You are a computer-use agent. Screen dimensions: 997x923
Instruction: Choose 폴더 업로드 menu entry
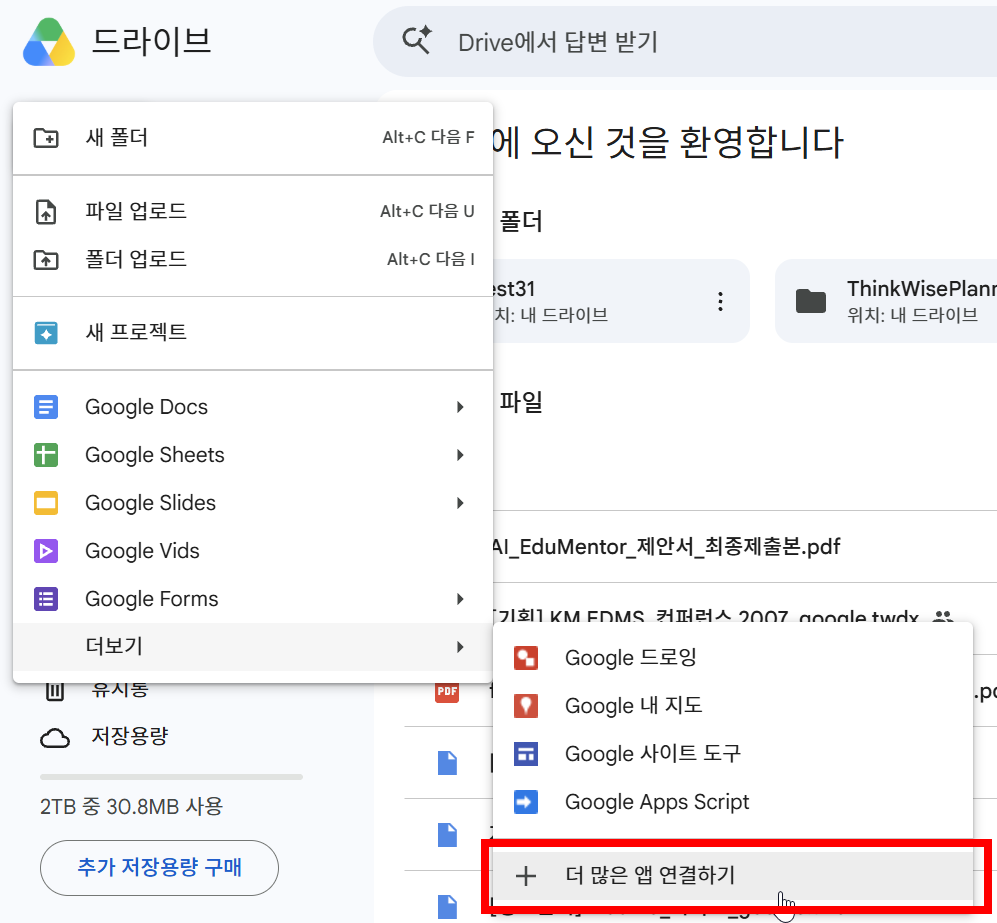tap(253, 259)
